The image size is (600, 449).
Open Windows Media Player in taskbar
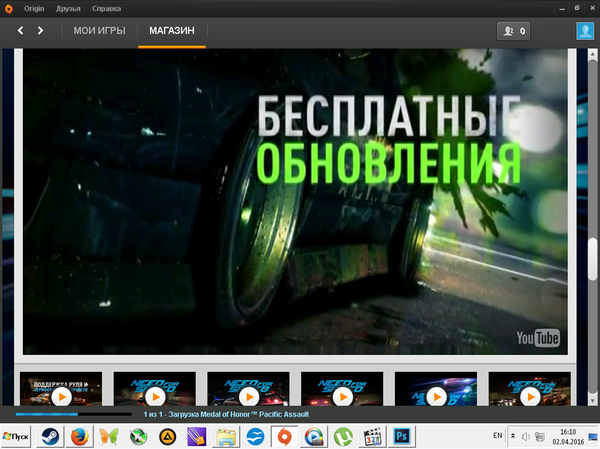tap(314, 436)
